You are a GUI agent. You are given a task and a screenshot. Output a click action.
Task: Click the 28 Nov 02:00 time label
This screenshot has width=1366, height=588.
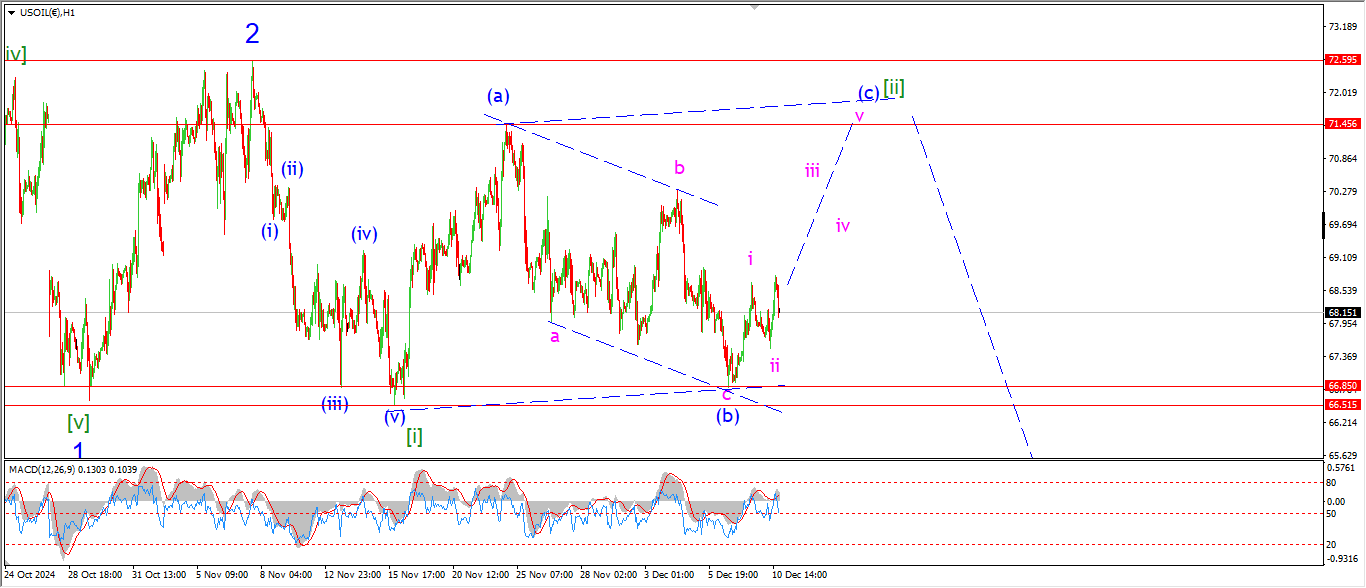pos(609,576)
